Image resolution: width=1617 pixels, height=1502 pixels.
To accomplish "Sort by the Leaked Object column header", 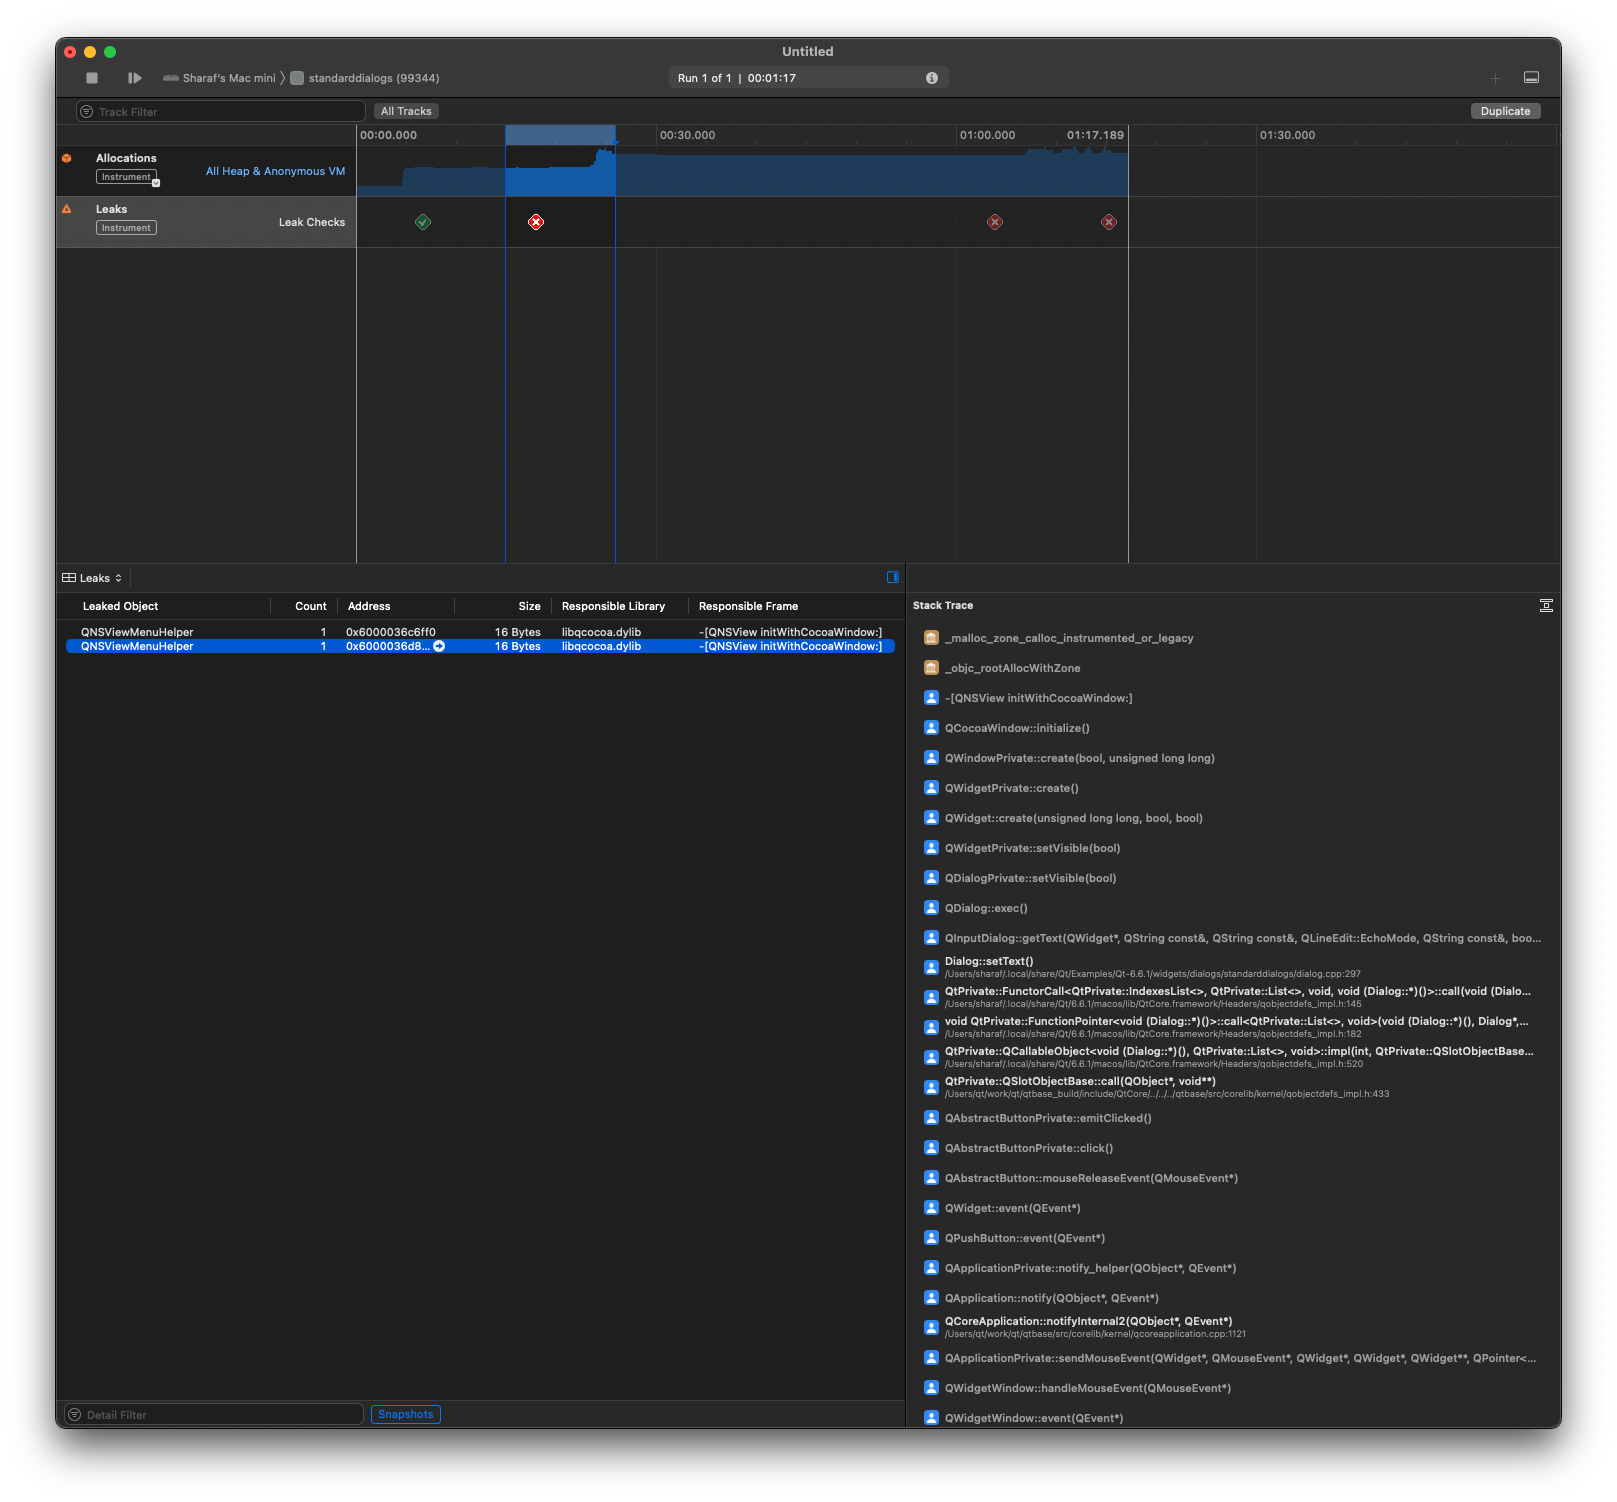I will 120,606.
